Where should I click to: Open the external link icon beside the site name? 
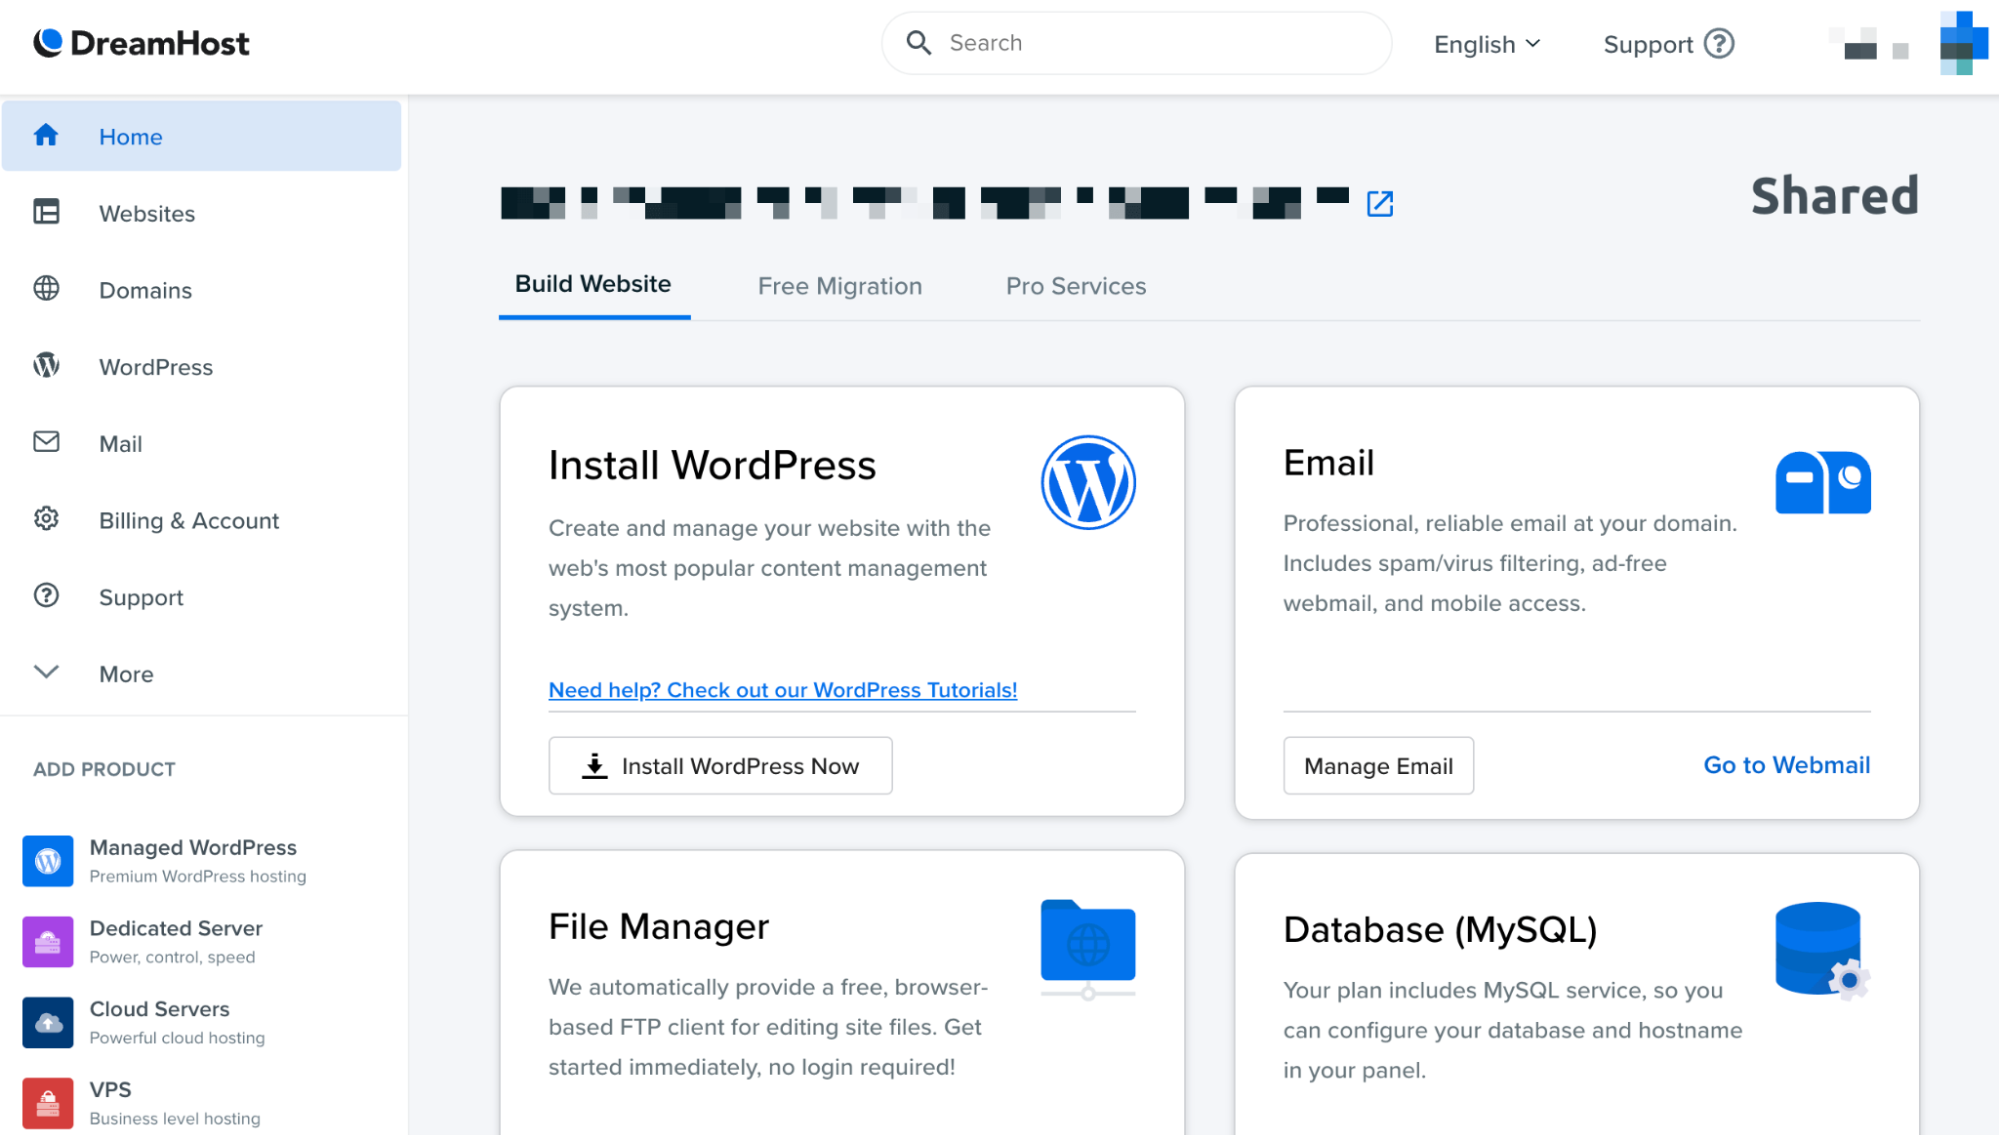1380,203
